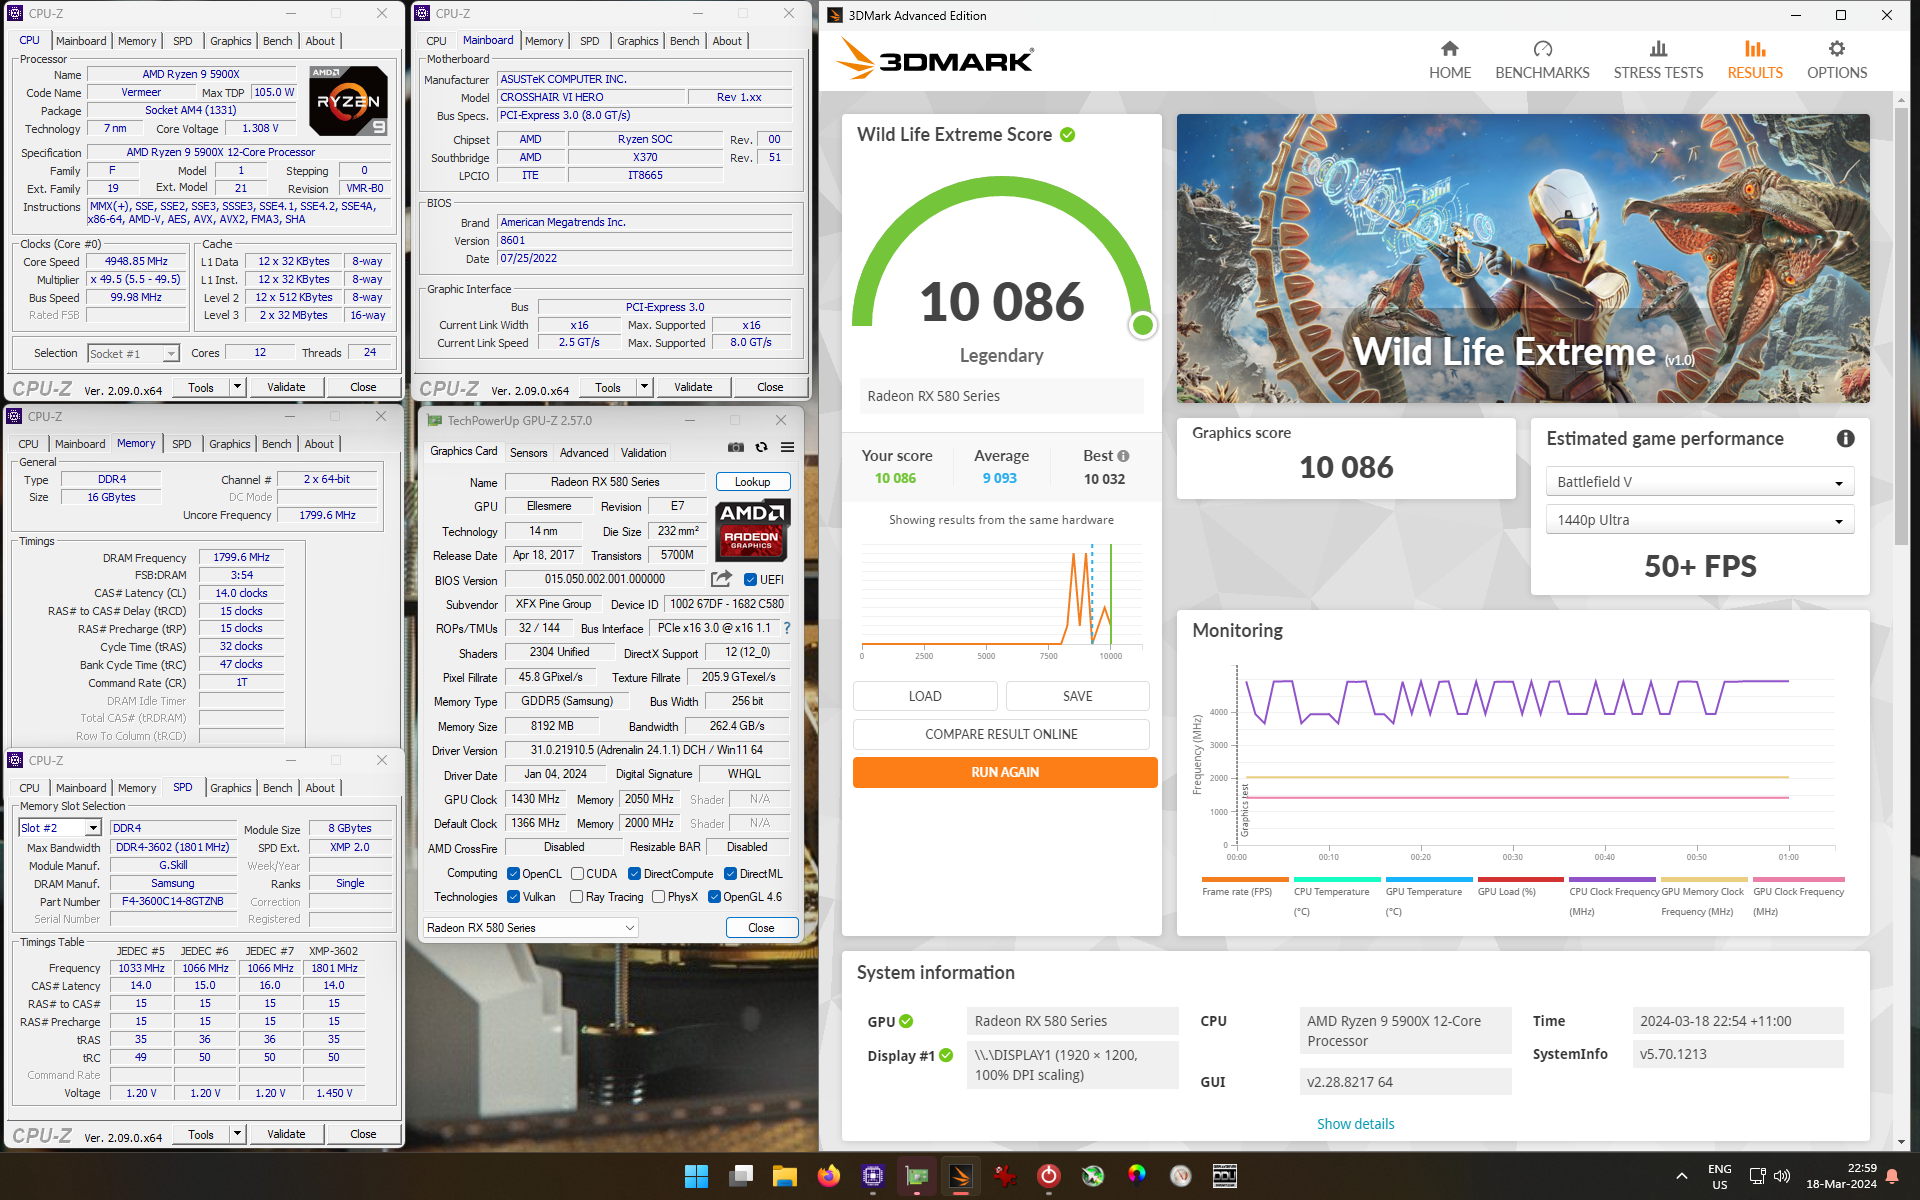Select About tab in CPU-Z Mainboard window
Image resolution: width=1920 pixels, height=1200 pixels.
click(727, 41)
